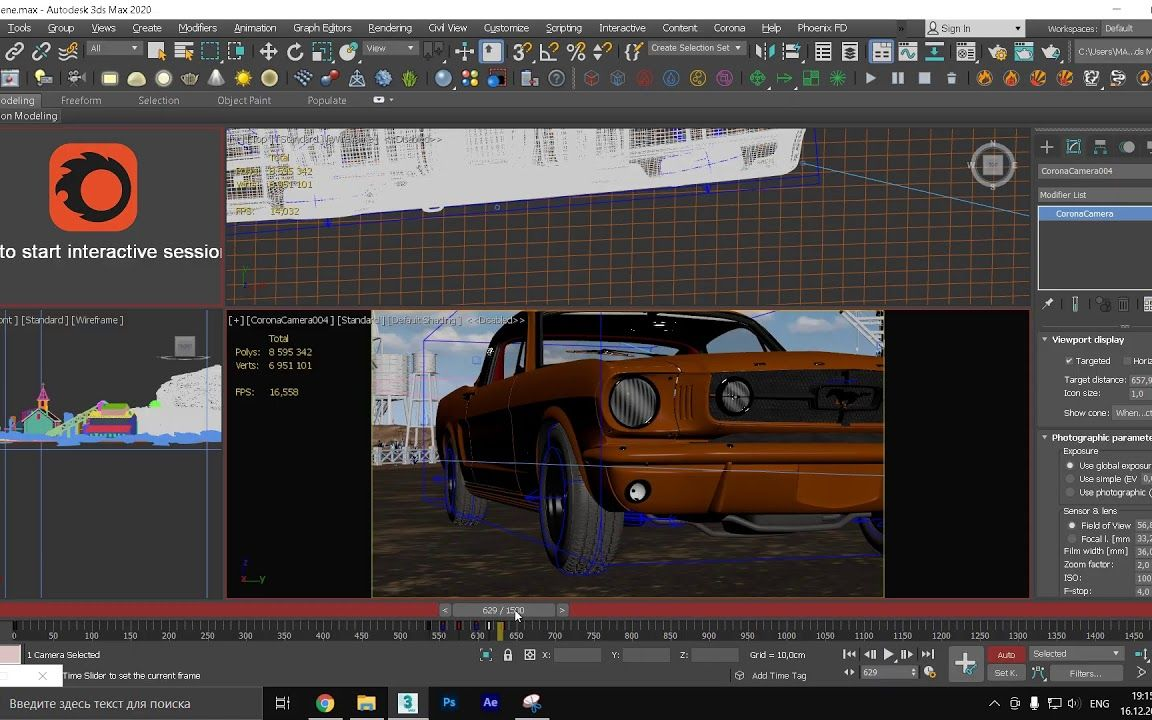Open the Selected key filter dropdown
1152x720 pixels.
1077,654
